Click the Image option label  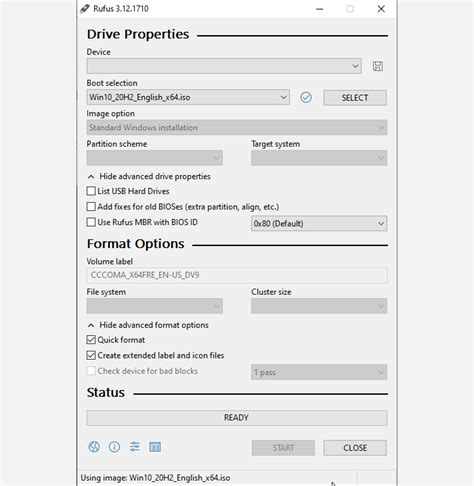click(x=111, y=114)
